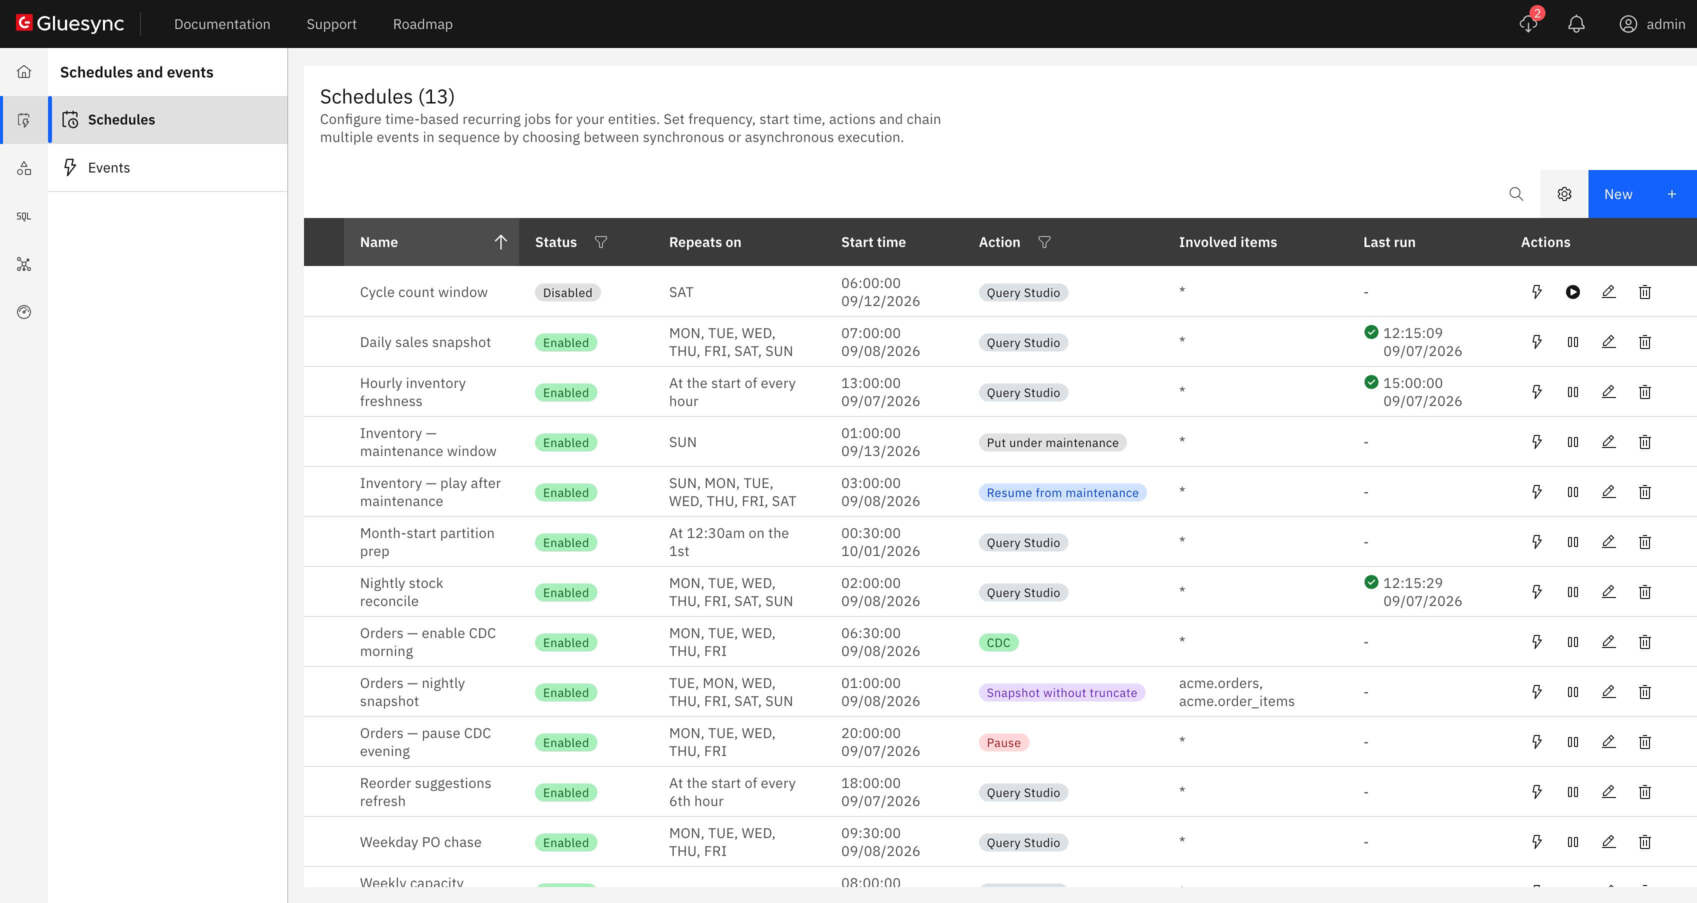Trigger Reorder suggestions refresh now

click(x=1537, y=792)
